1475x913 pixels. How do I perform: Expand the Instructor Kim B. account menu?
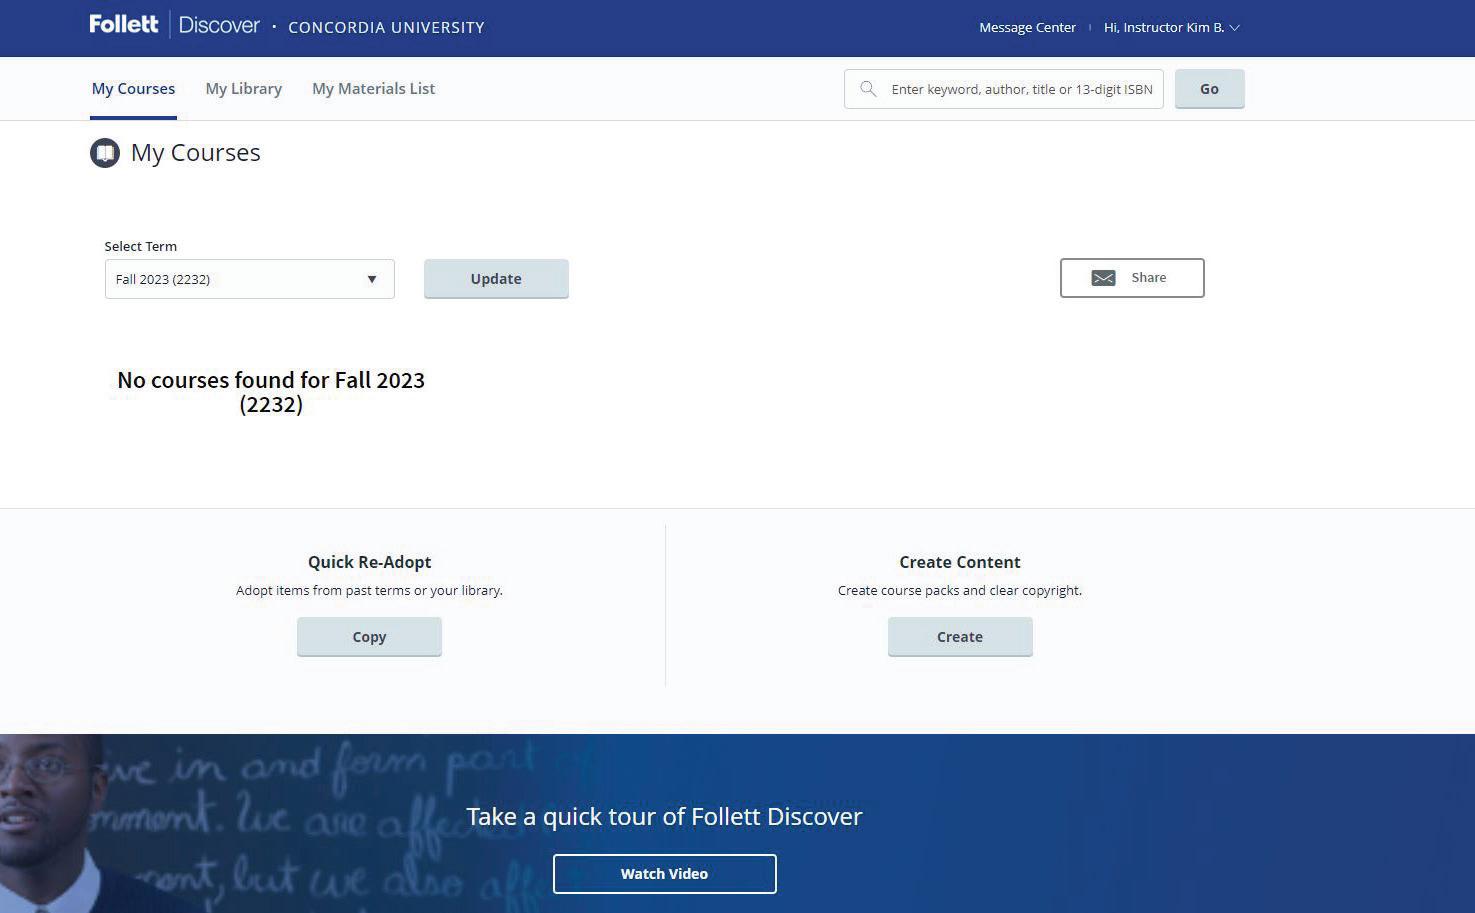(1171, 27)
